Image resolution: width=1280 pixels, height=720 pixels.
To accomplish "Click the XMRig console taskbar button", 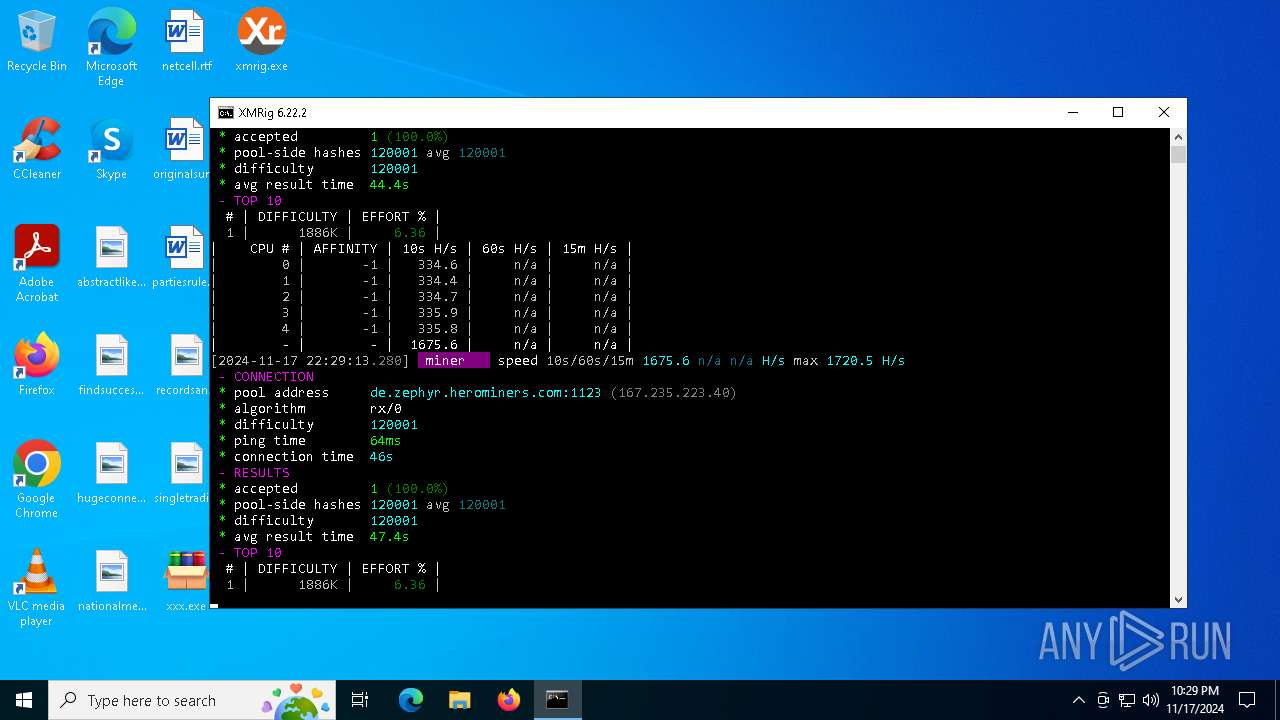I will click(557, 700).
